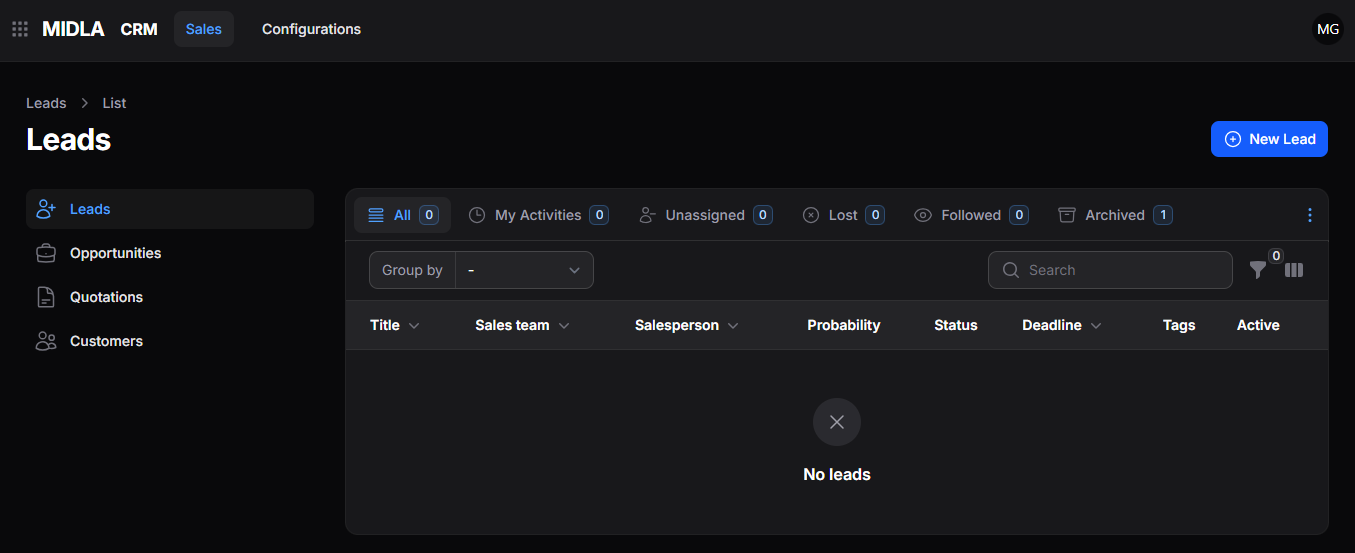Toggle columns with the columns icon

coord(1294,270)
